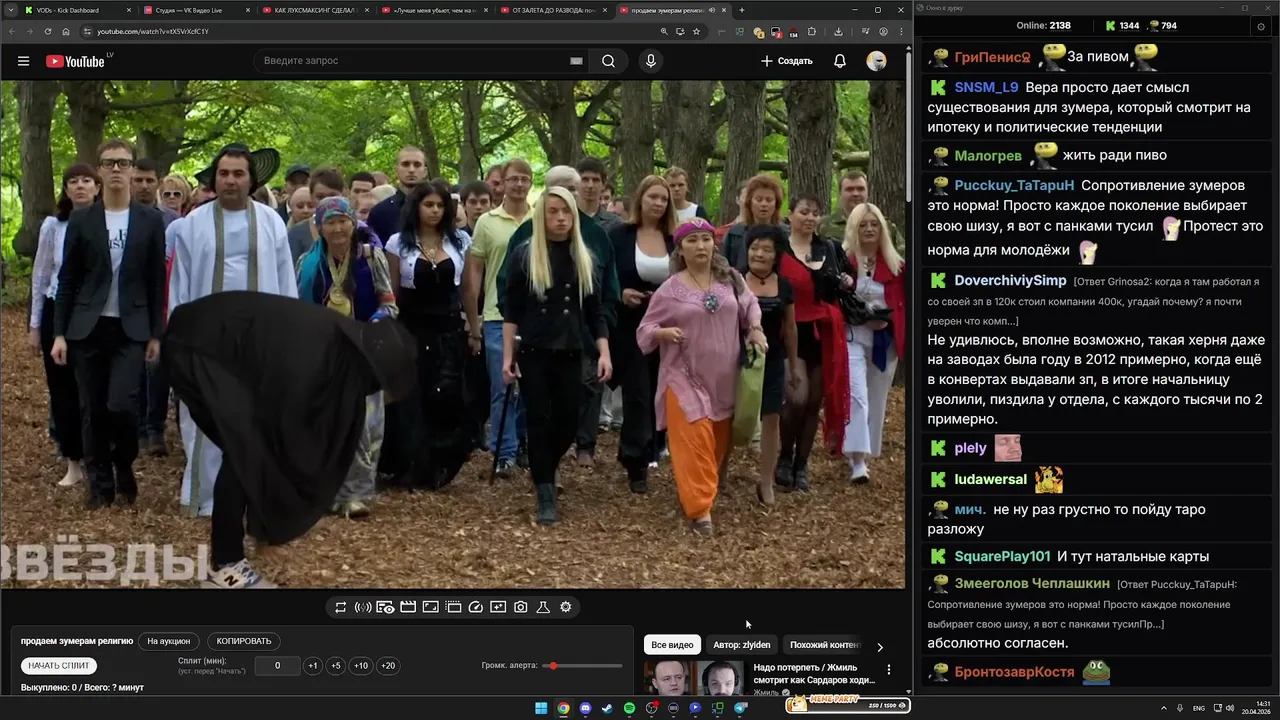The width and height of the screenshot is (1280, 720).
Task: Open the browser extensions puzzle icon
Action: (811, 31)
